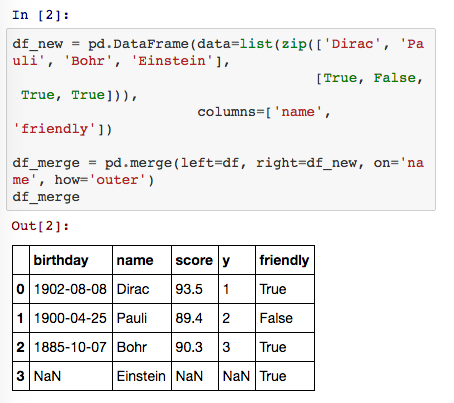Click the y cell in Bohr's row

[237, 347]
